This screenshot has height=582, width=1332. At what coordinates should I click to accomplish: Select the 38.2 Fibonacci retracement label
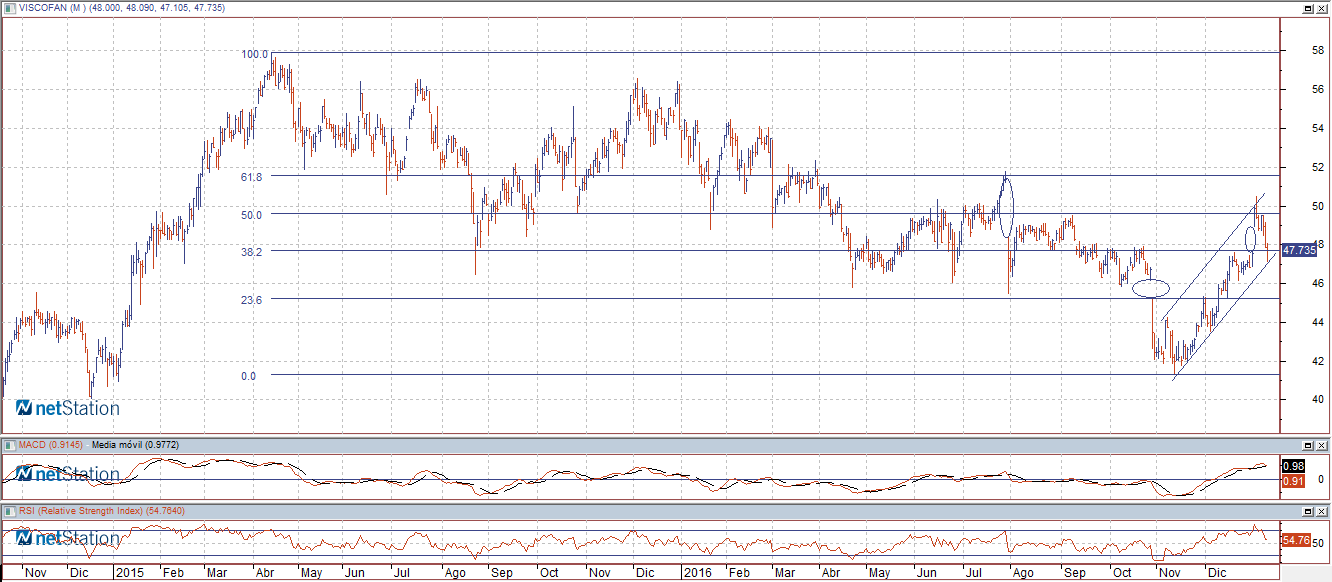(251, 252)
